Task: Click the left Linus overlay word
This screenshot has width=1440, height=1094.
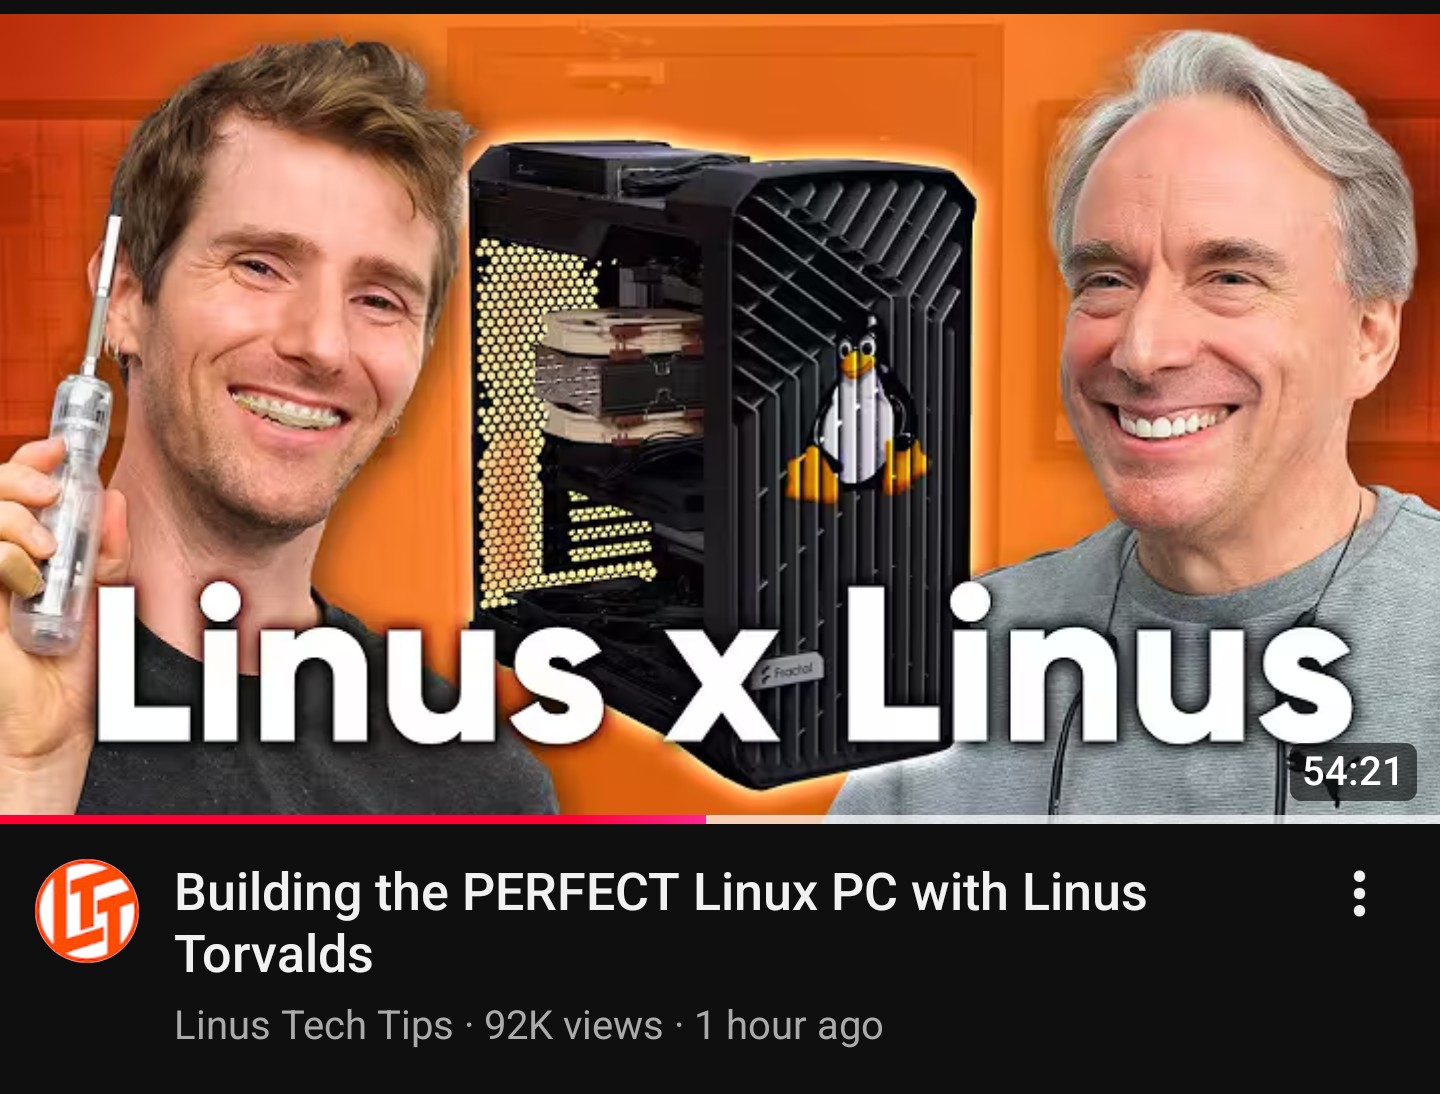Action: point(347,661)
